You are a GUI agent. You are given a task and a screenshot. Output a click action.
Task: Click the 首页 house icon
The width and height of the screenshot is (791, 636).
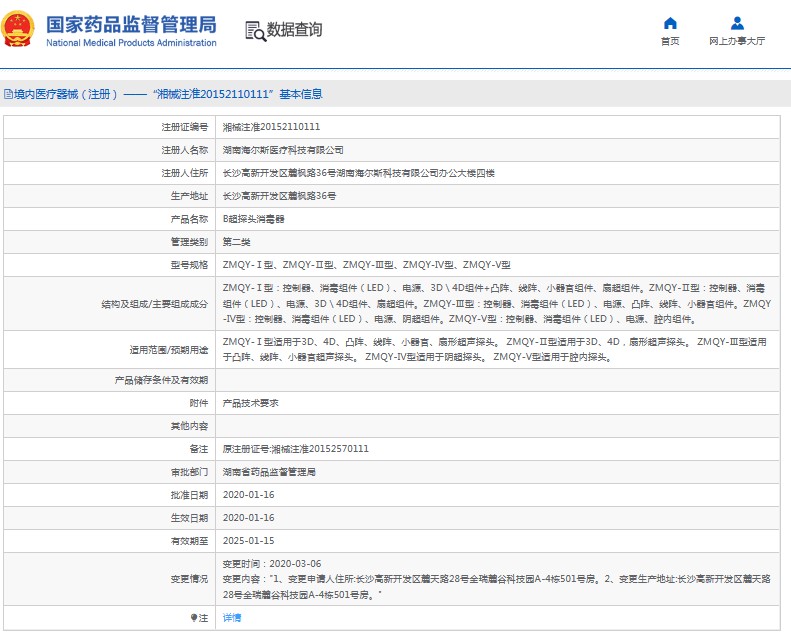[x=670, y=23]
